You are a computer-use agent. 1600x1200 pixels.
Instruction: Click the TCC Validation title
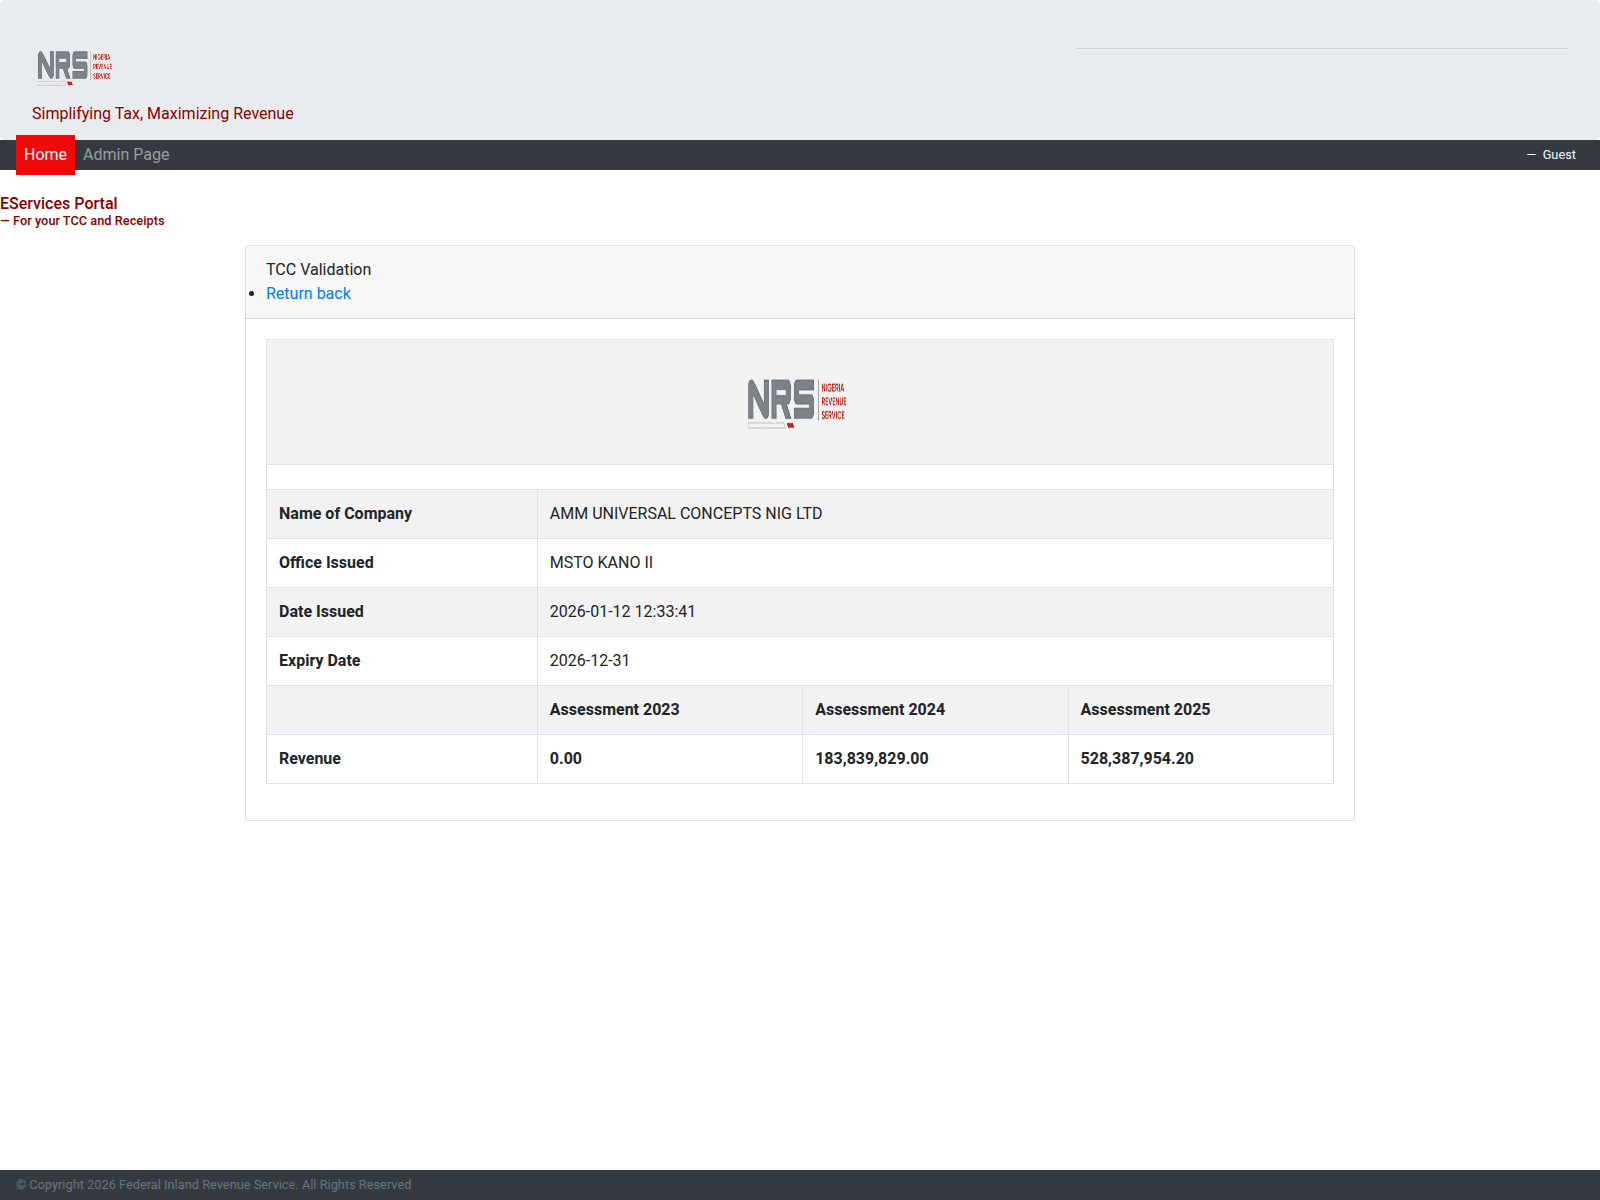point(318,270)
